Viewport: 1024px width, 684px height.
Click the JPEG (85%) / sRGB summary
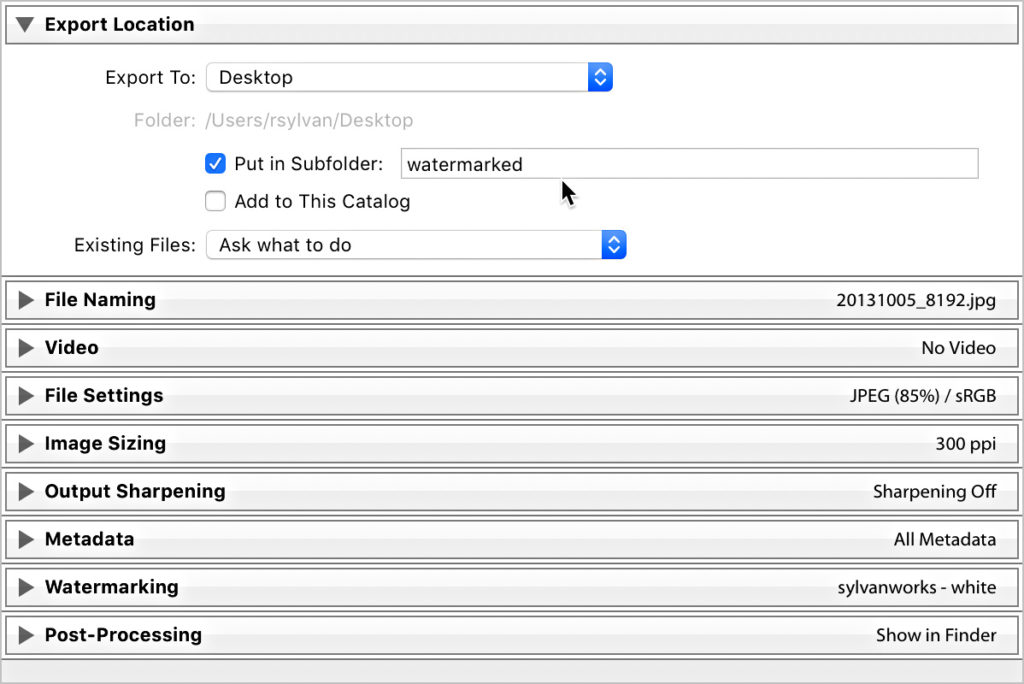click(923, 396)
